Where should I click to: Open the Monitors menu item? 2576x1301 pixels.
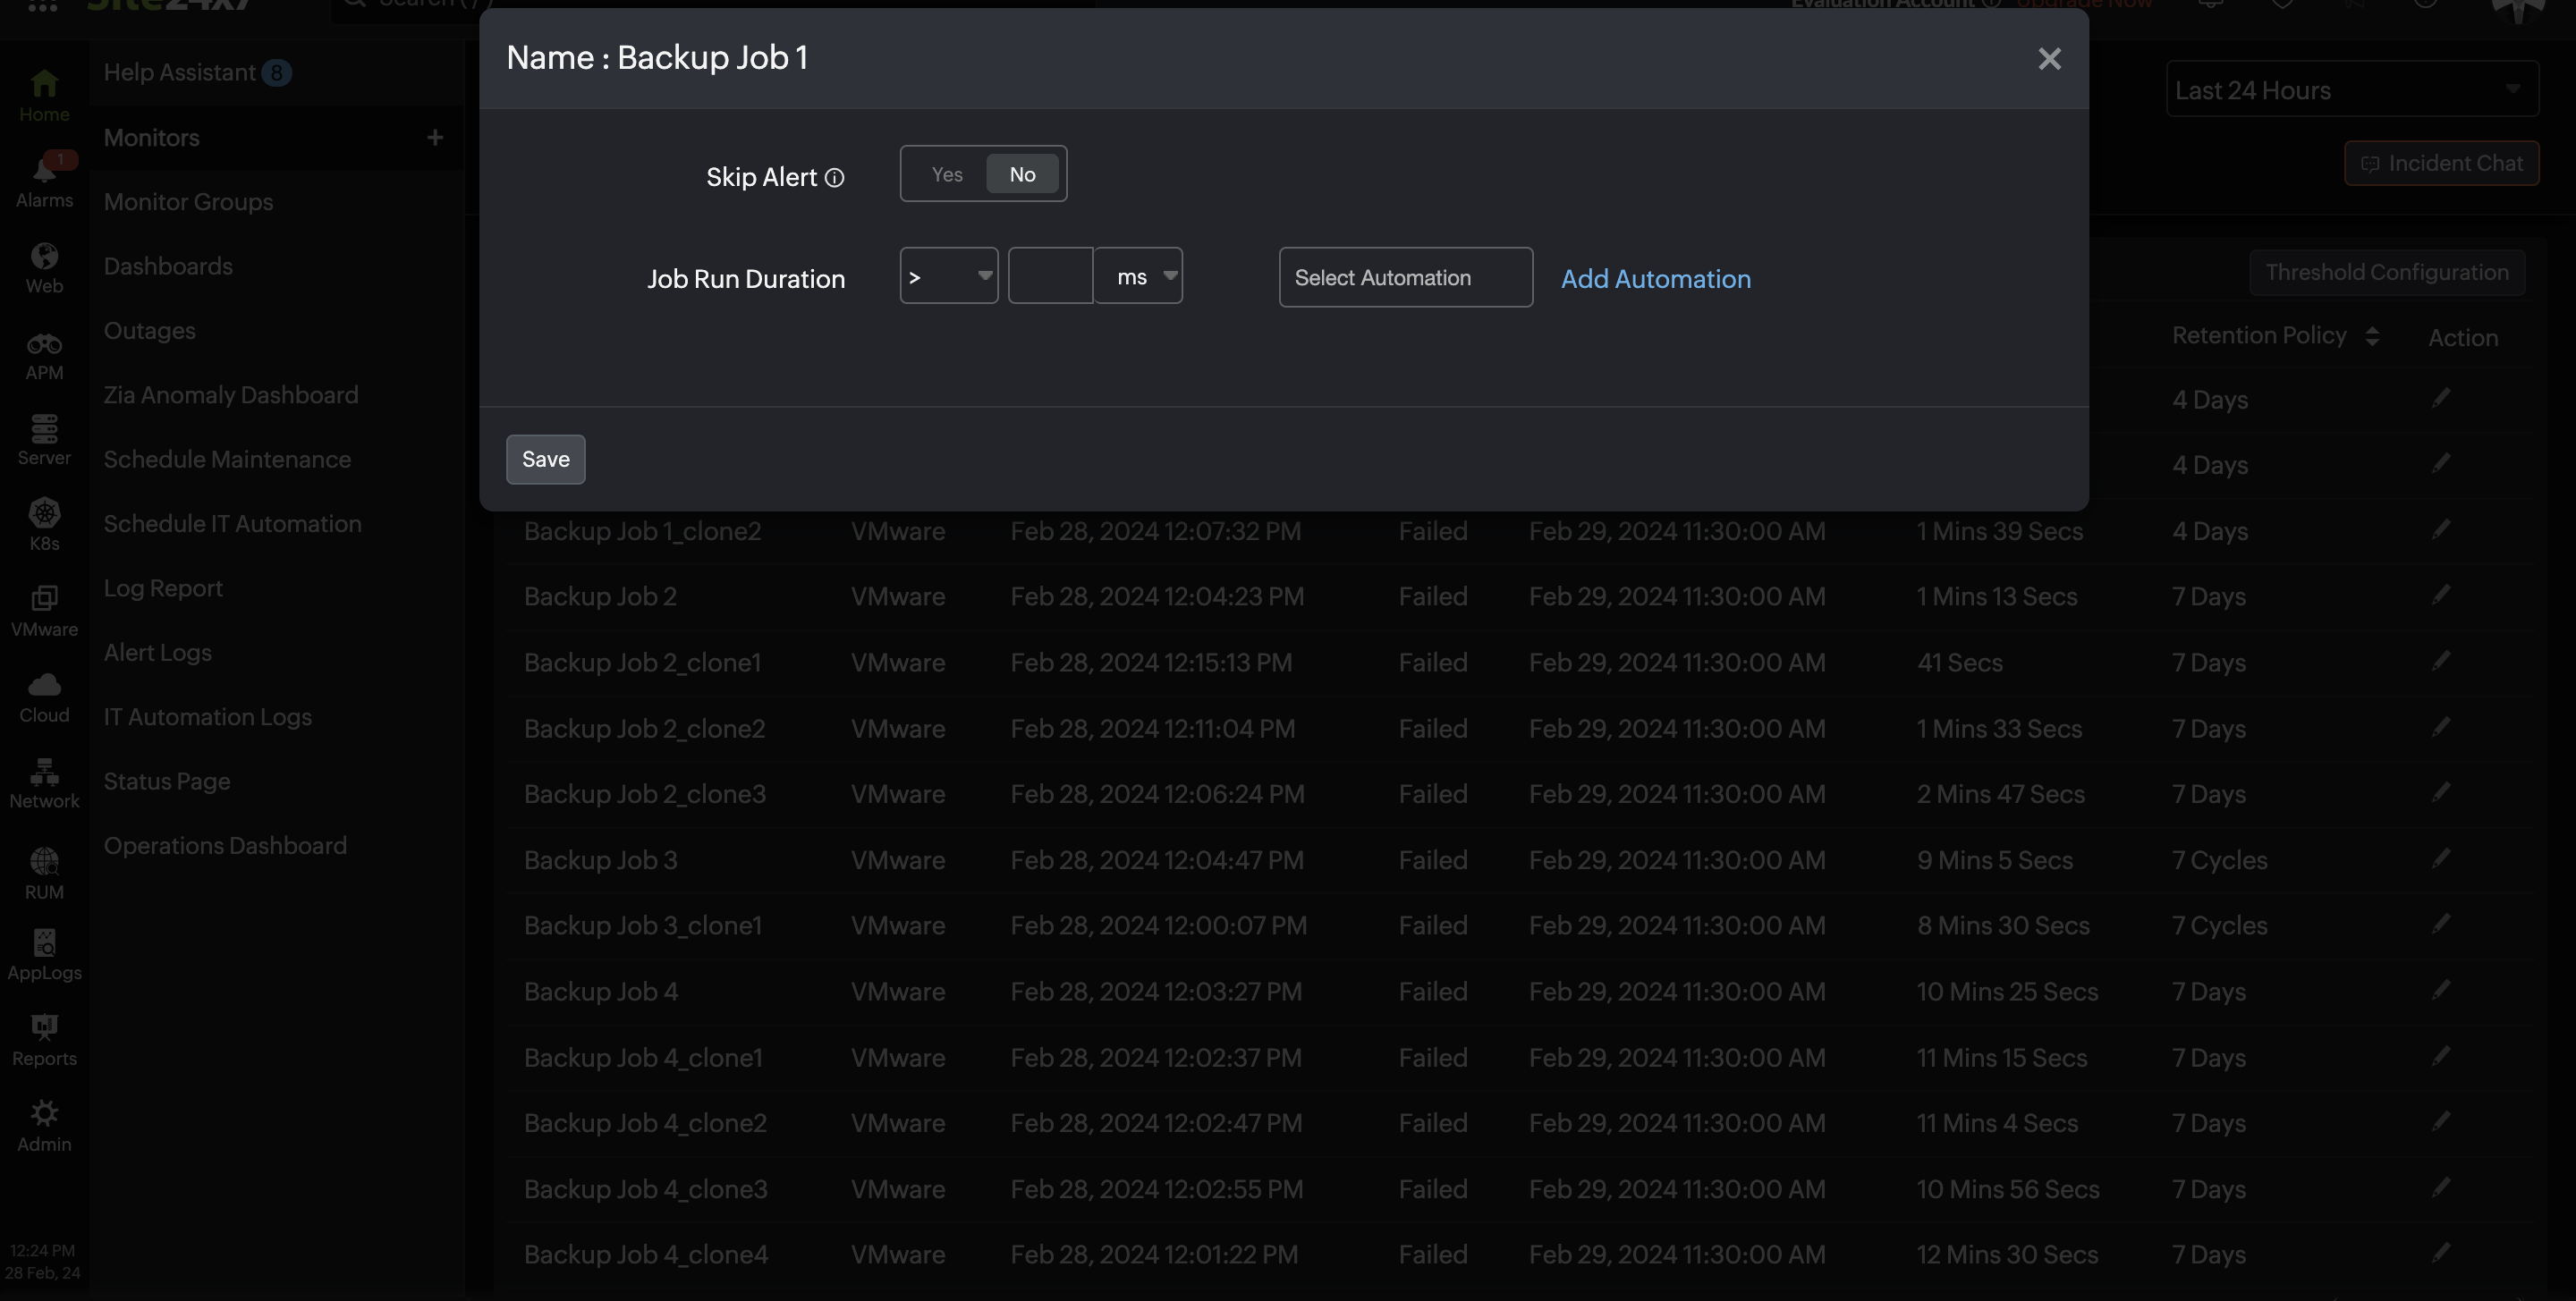point(151,137)
